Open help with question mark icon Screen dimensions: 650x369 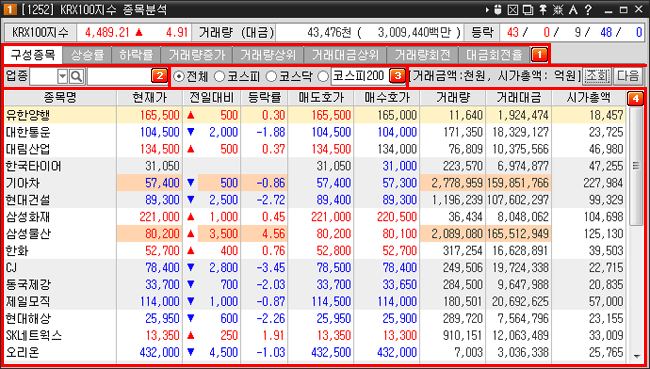[588, 10]
